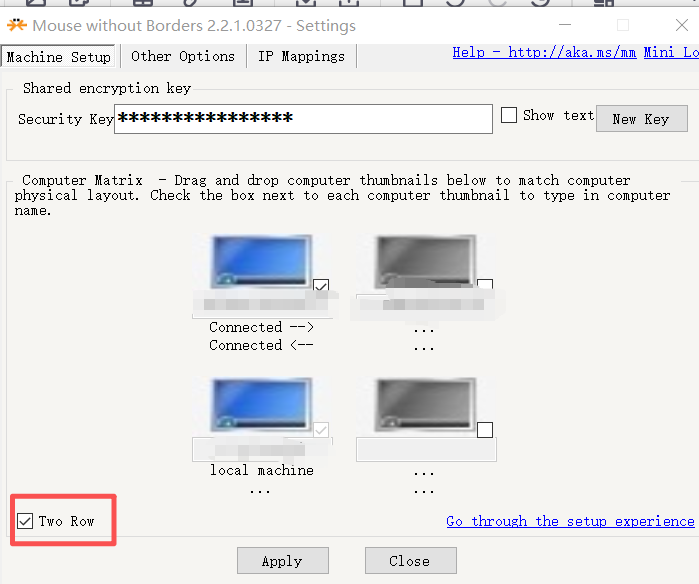Generate a New Key
Viewport: 699px width, 584px height.
641,119
